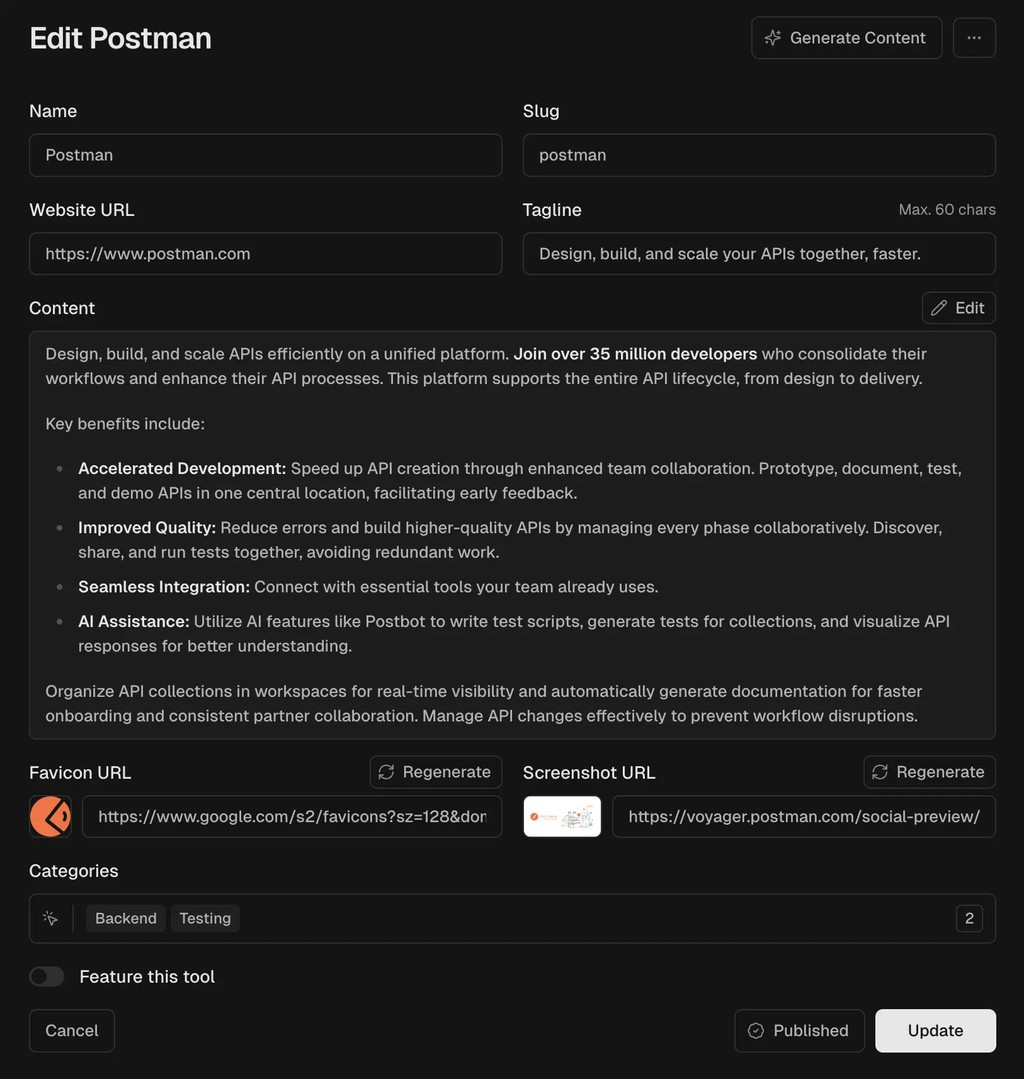Screen dimensions: 1024x1079
Task: Click the ellipsis icon in the top right
Action: pyautogui.click(x=974, y=37)
